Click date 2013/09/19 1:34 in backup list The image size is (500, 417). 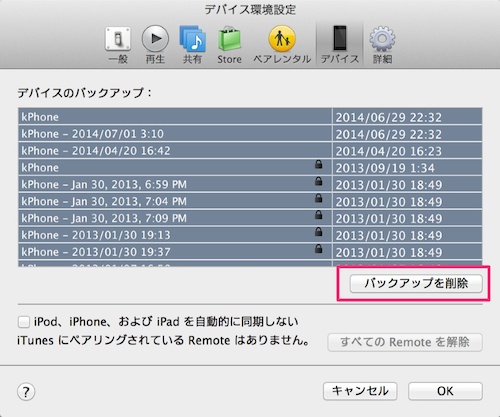click(x=385, y=168)
